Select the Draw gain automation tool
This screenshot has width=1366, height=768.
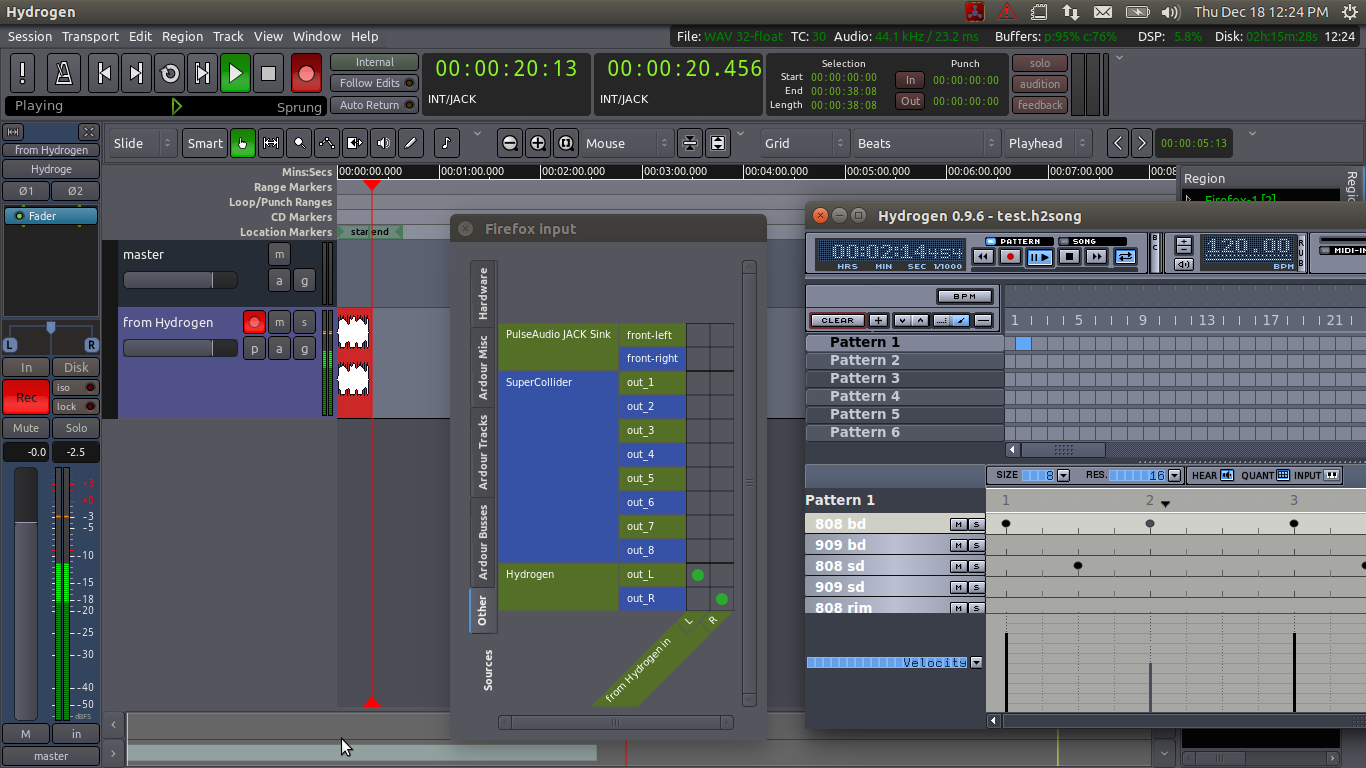point(327,143)
